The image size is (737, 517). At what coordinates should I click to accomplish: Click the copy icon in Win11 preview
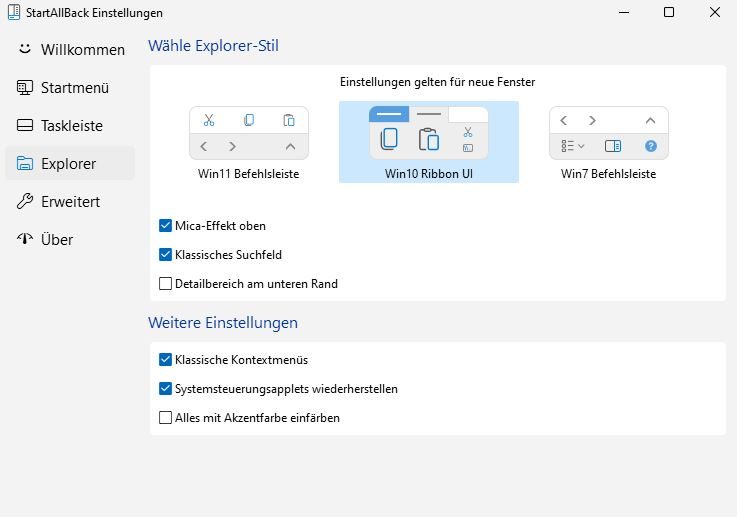click(249, 120)
